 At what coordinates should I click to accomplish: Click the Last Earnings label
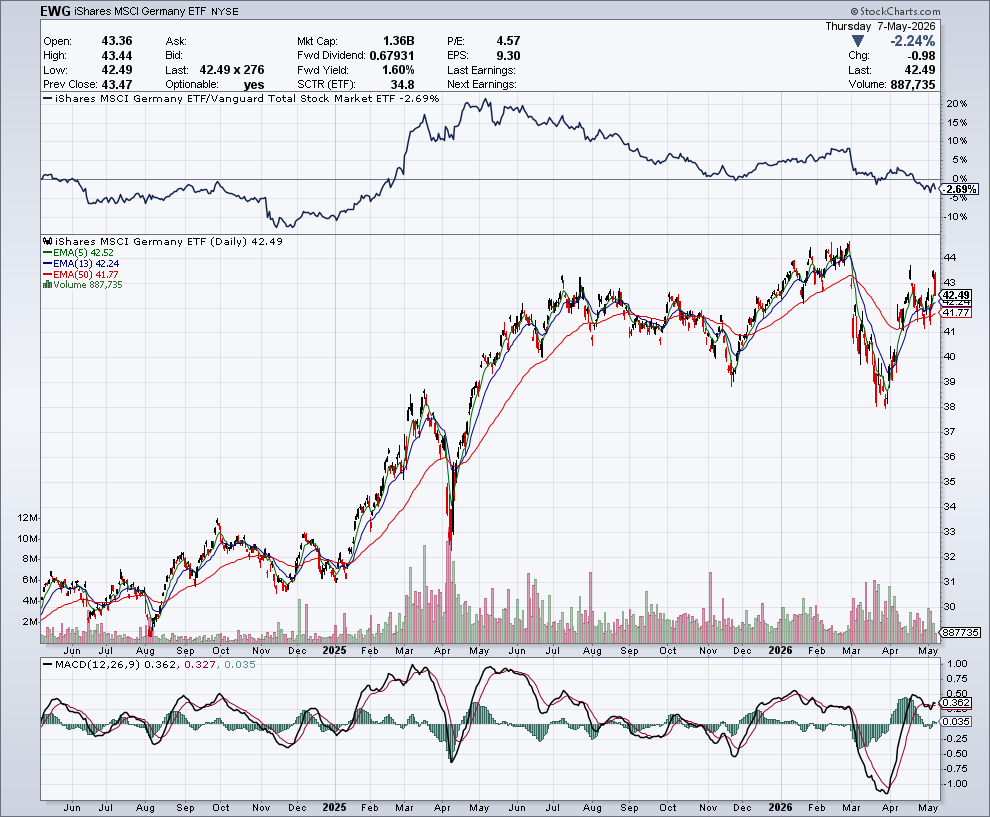(481, 70)
